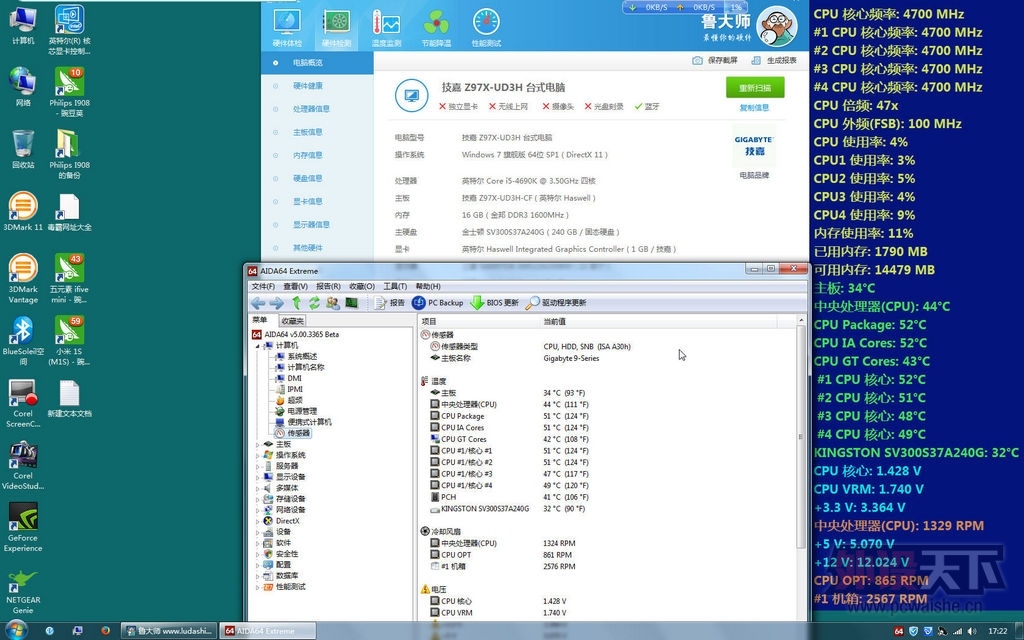Click AIDA64 green up-level arrow
Image resolution: width=1024 pixels, height=640 pixels.
pos(296,303)
